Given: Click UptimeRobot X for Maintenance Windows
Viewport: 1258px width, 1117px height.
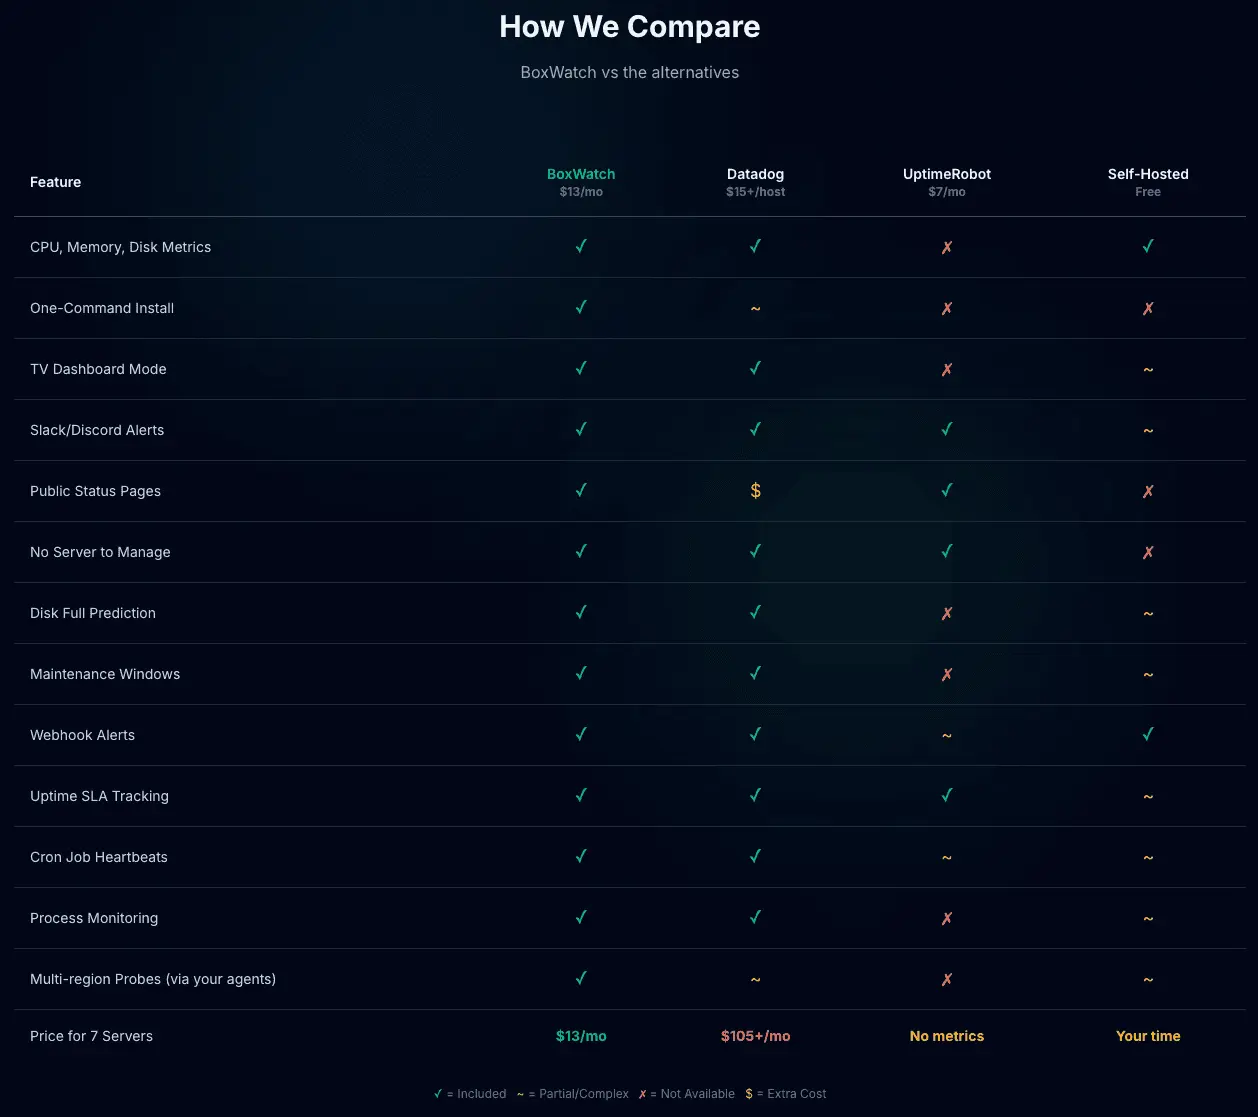Looking at the screenshot, I should 947,674.
